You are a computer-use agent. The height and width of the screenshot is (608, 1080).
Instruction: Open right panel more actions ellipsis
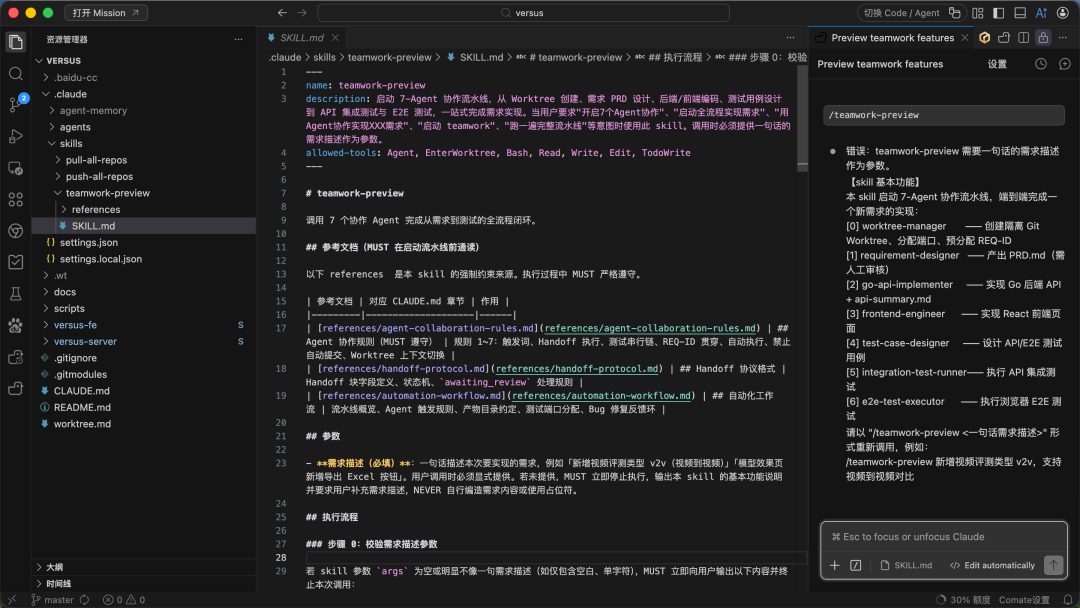[1063, 38]
